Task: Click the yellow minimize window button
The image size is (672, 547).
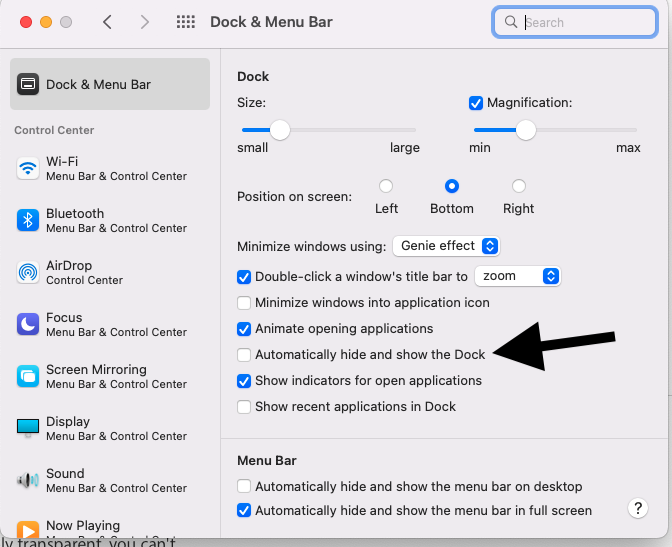Action: pos(46,22)
